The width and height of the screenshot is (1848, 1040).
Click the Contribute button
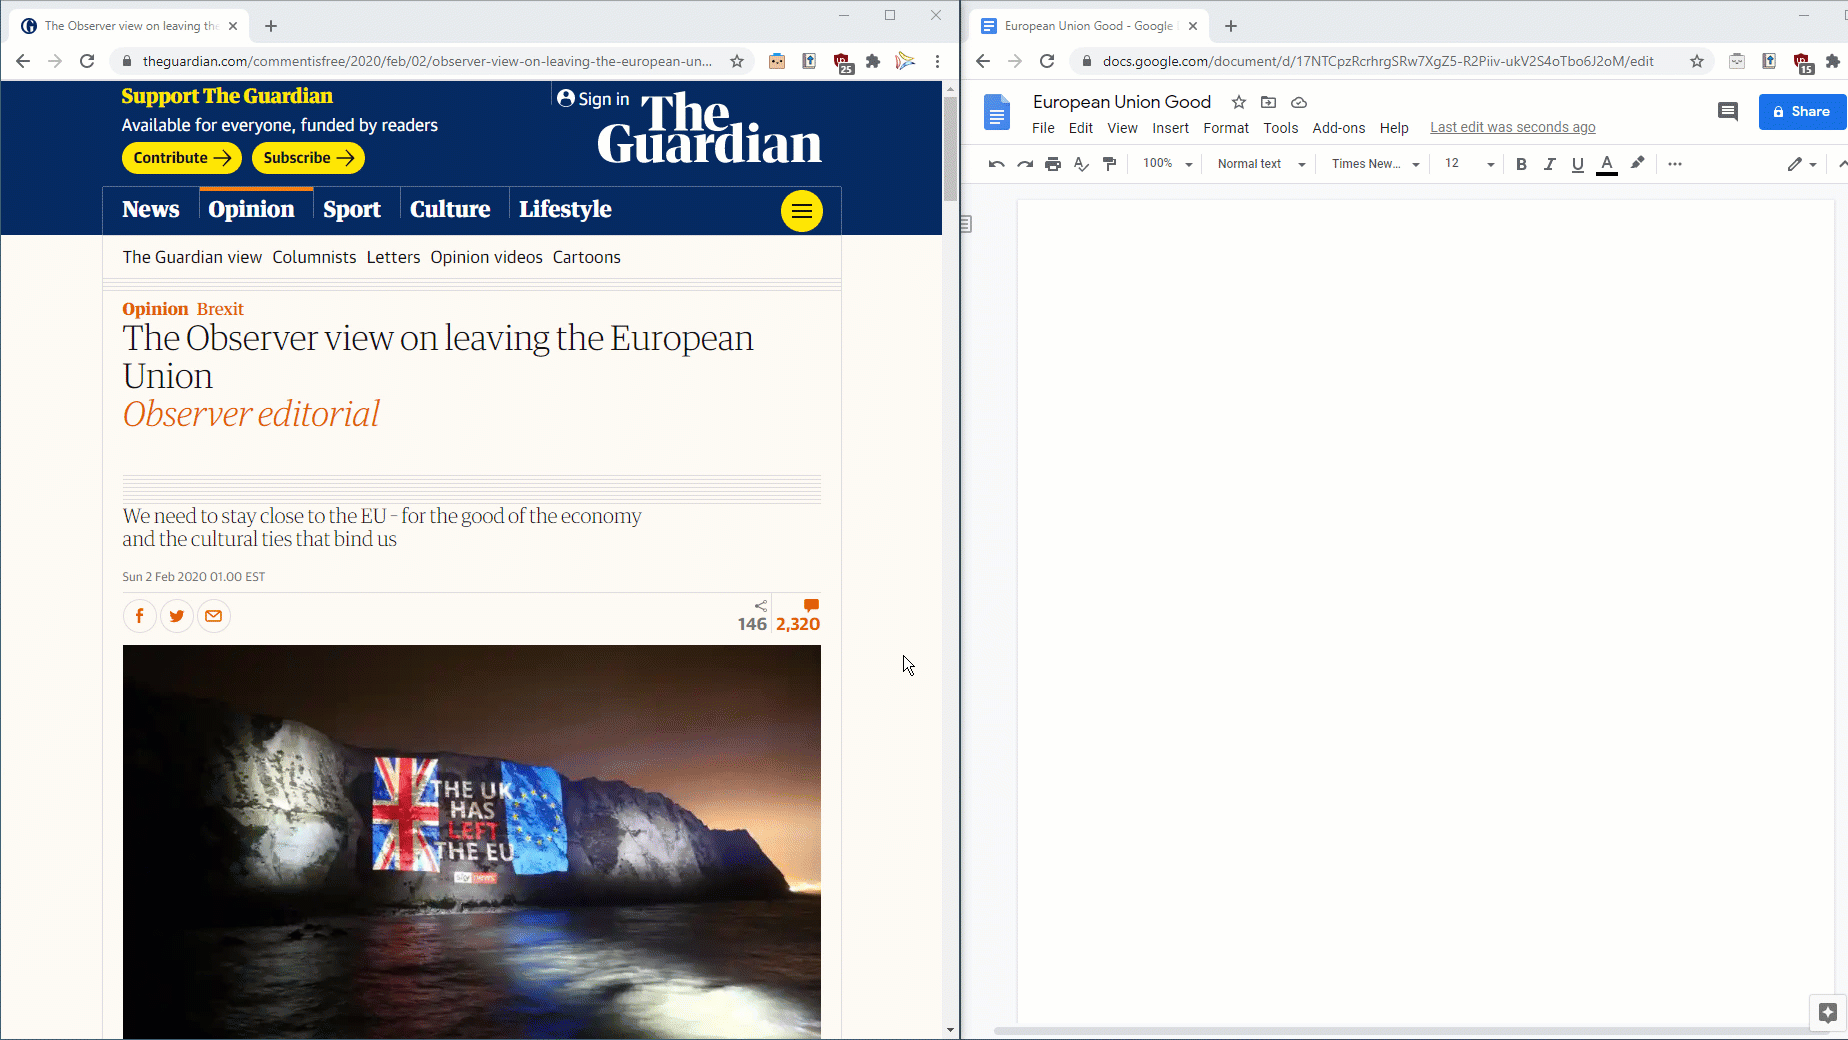(x=181, y=158)
